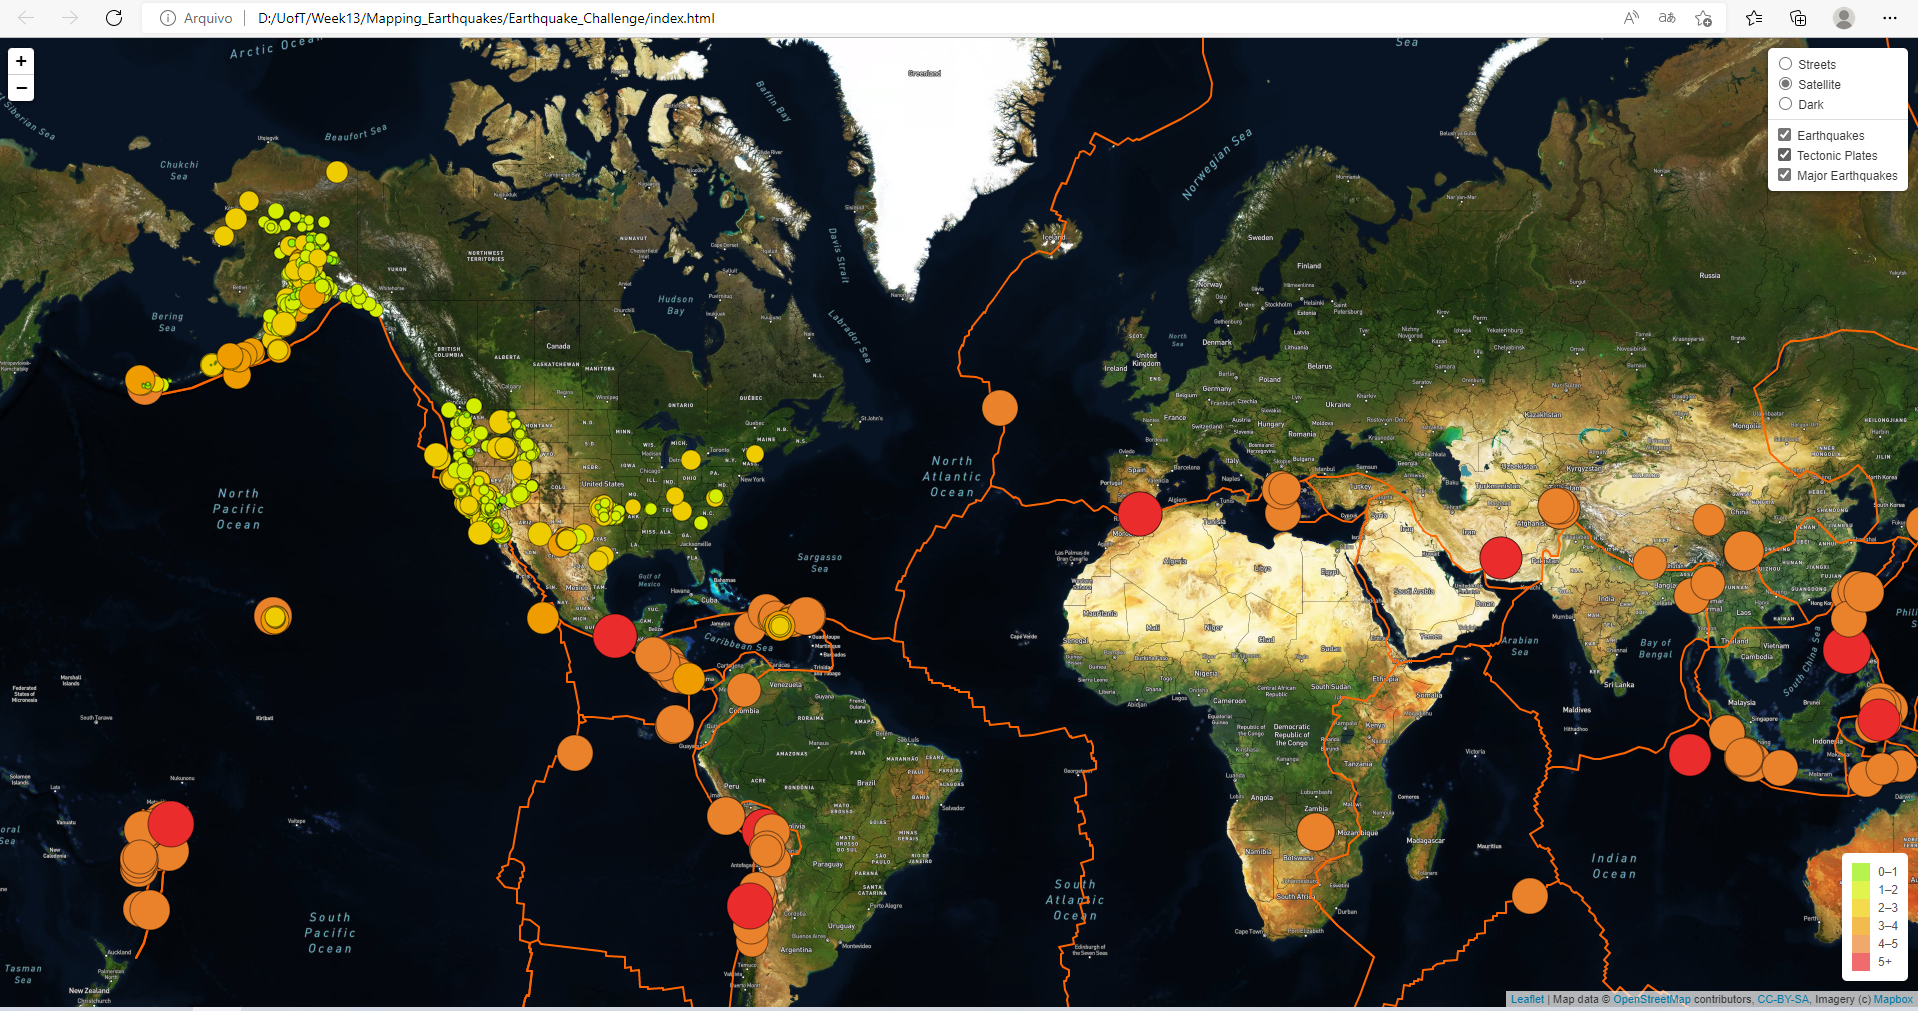Open the read aloud icon

click(1631, 18)
